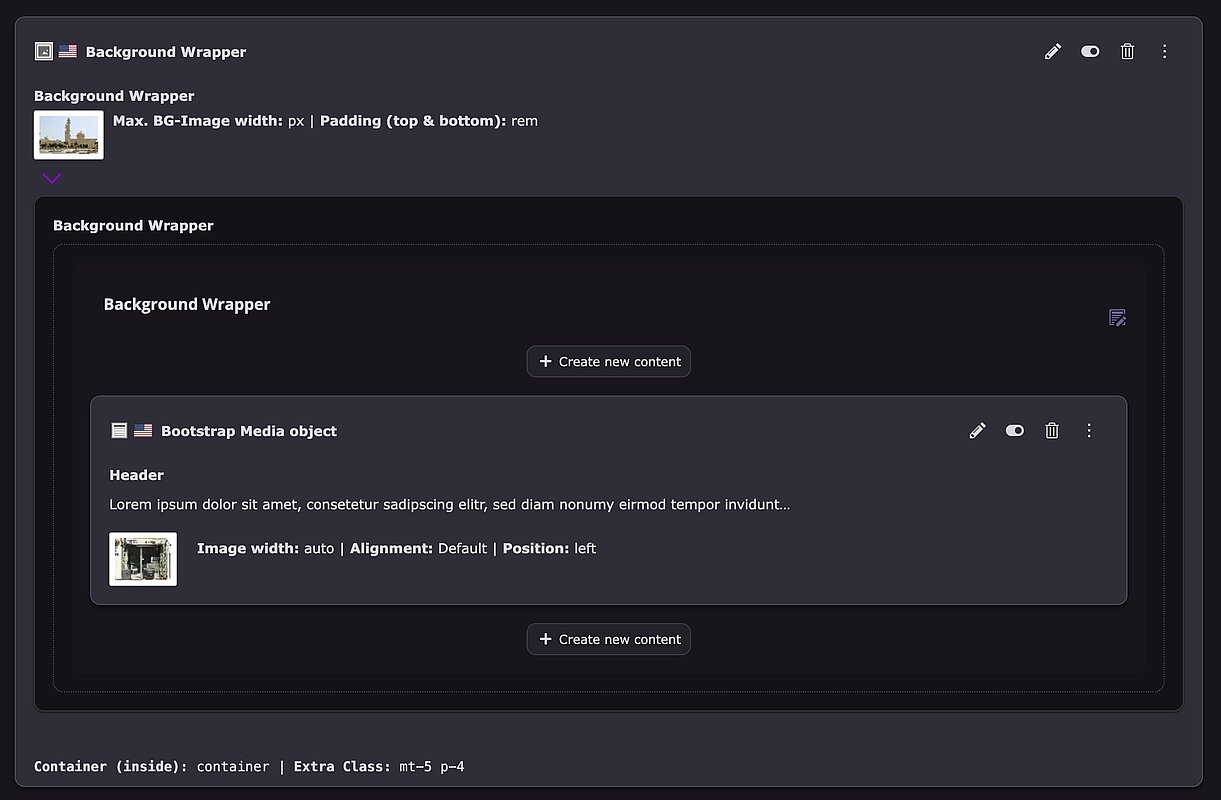This screenshot has width=1221, height=800.
Task: Open more options for outer Background Wrapper
Action: click(1164, 52)
